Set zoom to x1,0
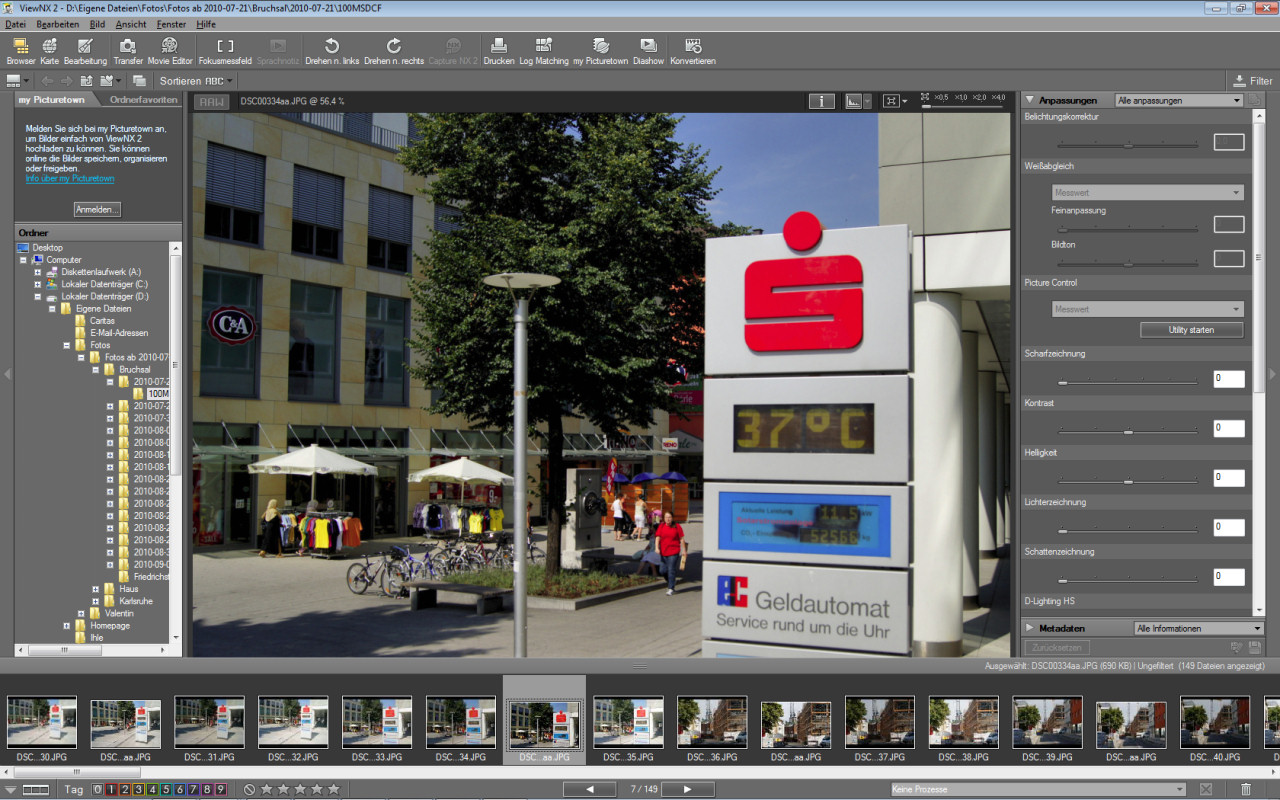Screen dimensions: 1280x800 click(x=961, y=97)
